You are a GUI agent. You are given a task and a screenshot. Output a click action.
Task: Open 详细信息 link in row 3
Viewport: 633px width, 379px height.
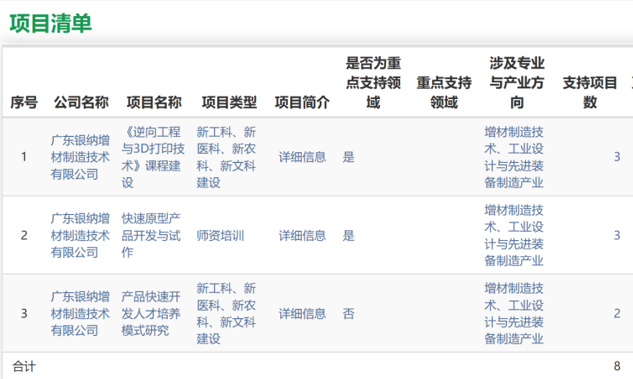coord(302,314)
